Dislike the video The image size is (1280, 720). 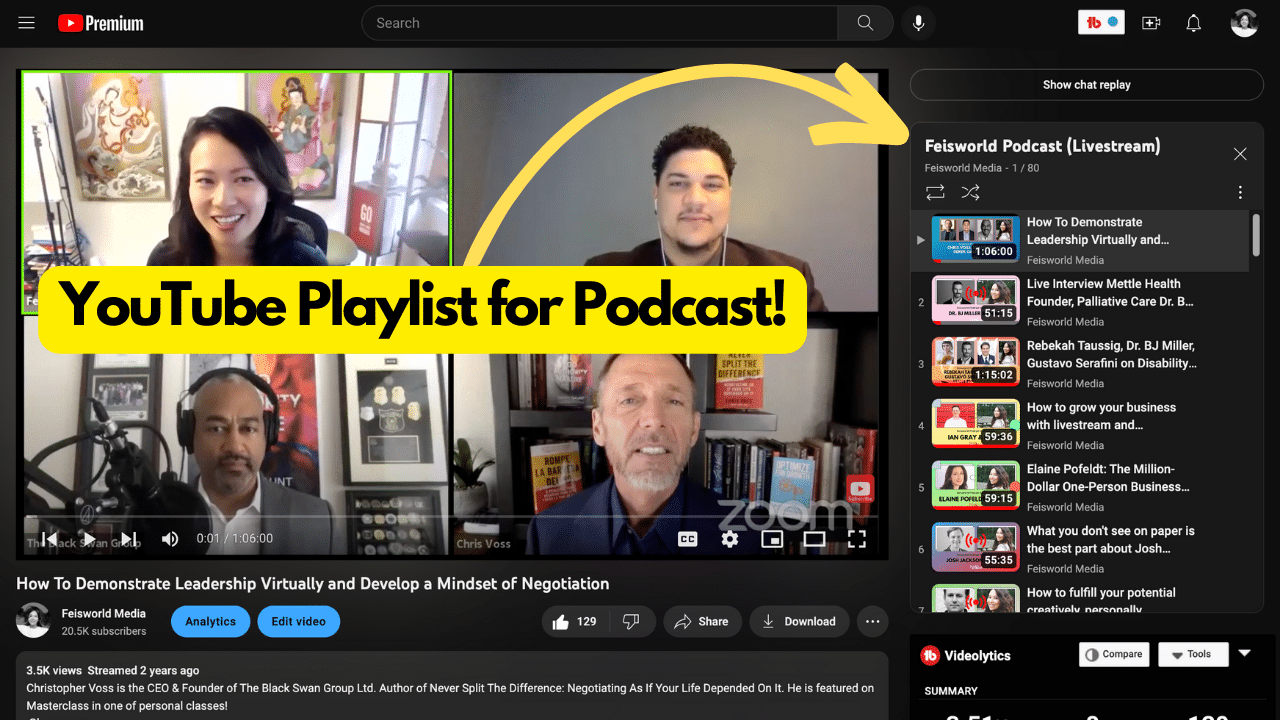click(631, 621)
